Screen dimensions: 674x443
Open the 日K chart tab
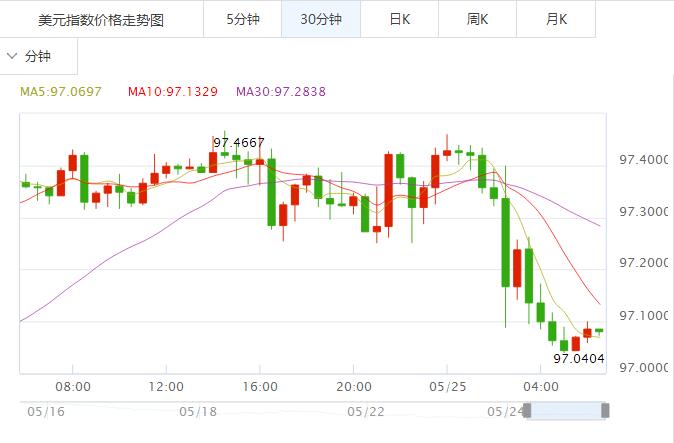[399, 19]
